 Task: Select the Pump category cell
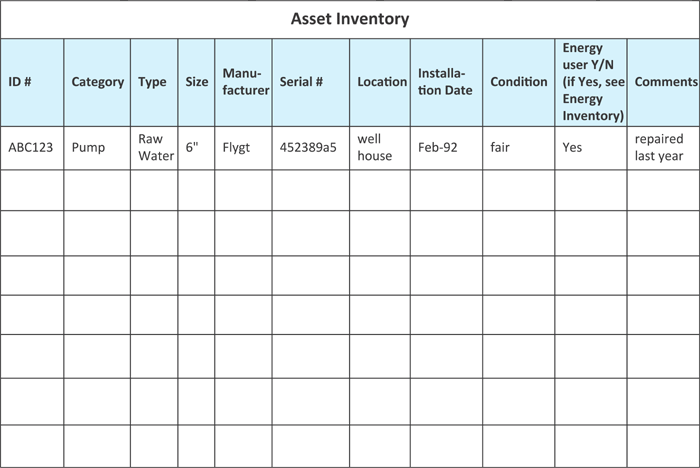tap(97, 148)
